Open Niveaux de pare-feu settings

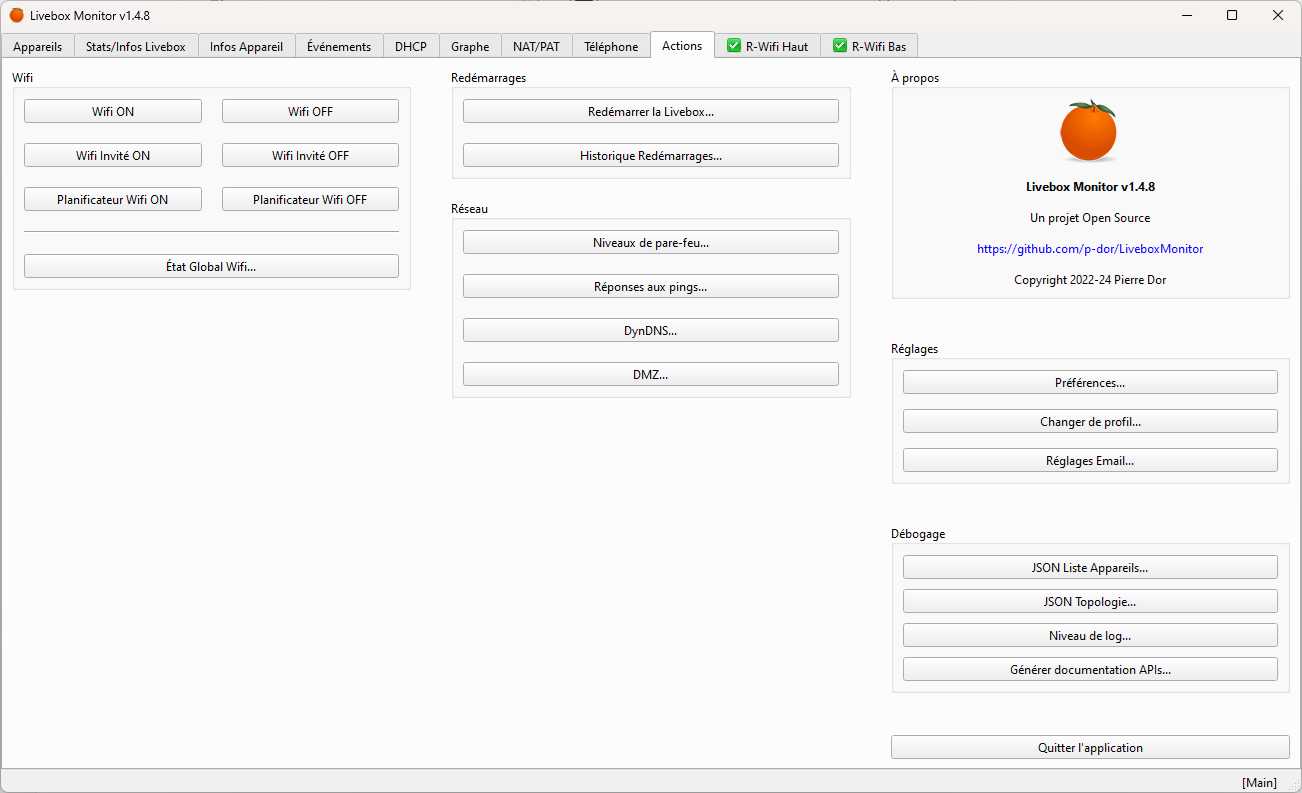[x=651, y=242]
